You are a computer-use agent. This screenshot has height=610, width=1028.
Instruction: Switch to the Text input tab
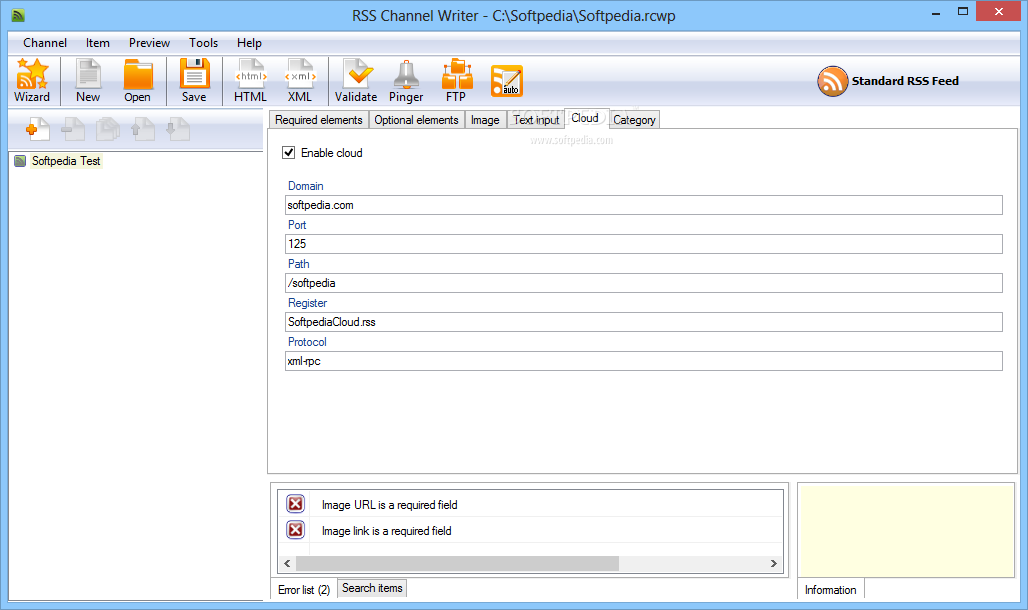pyautogui.click(x=536, y=120)
